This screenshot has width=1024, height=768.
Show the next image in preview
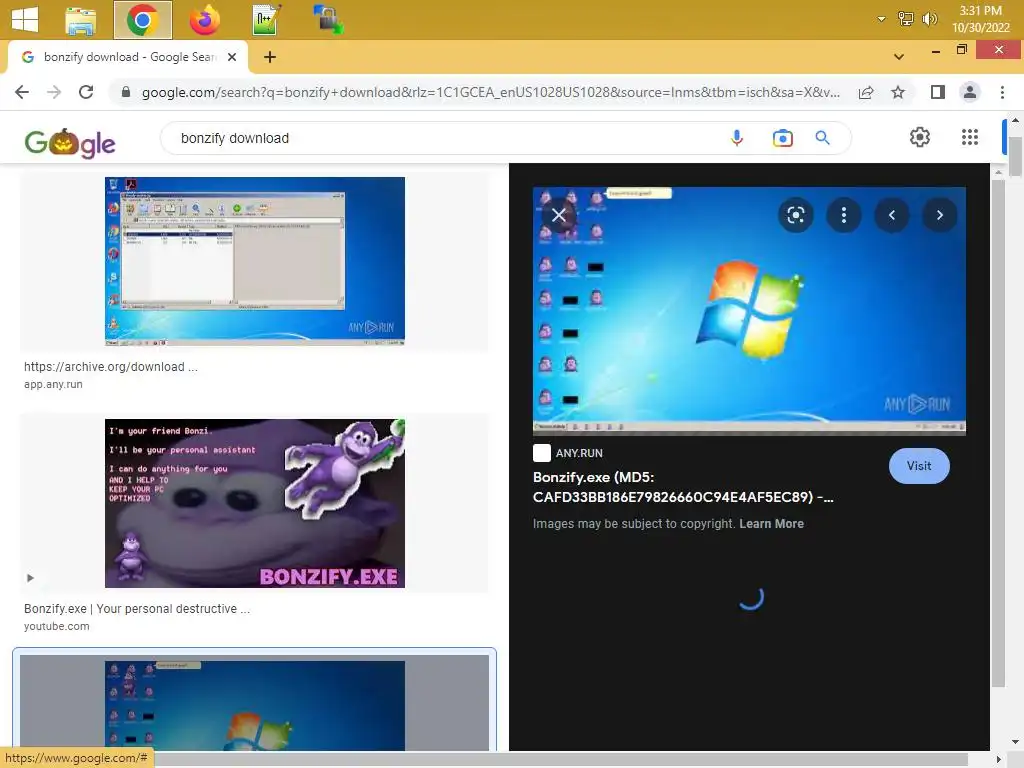click(x=940, y=215)
